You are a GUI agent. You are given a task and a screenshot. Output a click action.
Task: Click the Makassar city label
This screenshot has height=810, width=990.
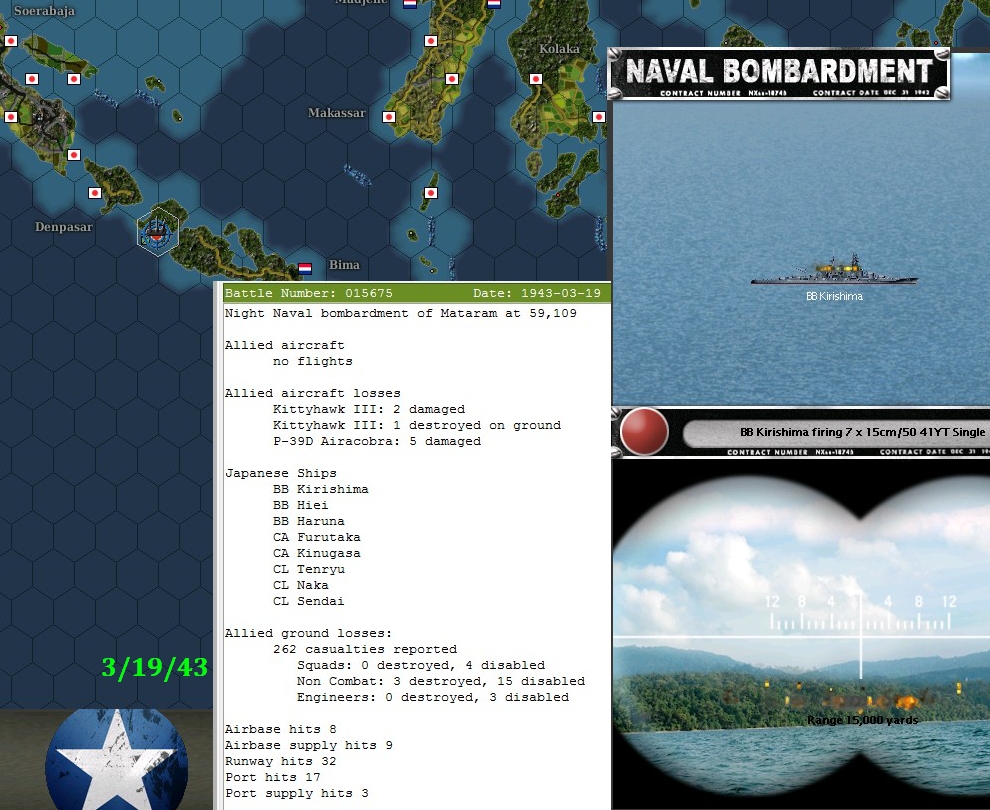coord(337,113)
